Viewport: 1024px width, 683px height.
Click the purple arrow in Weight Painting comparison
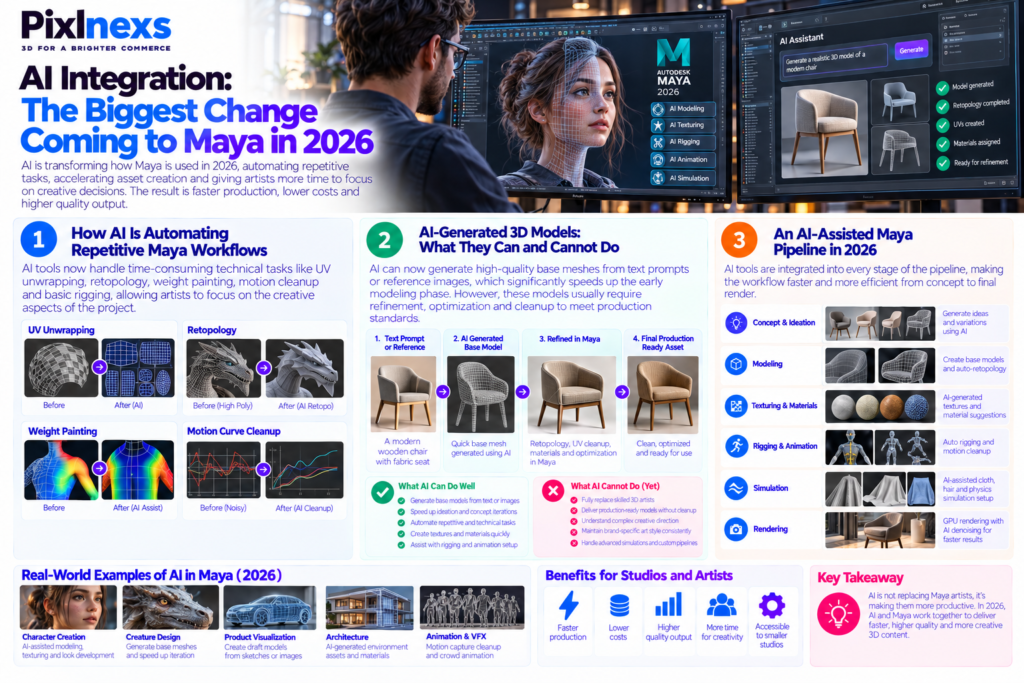click(x=99, y=468)
